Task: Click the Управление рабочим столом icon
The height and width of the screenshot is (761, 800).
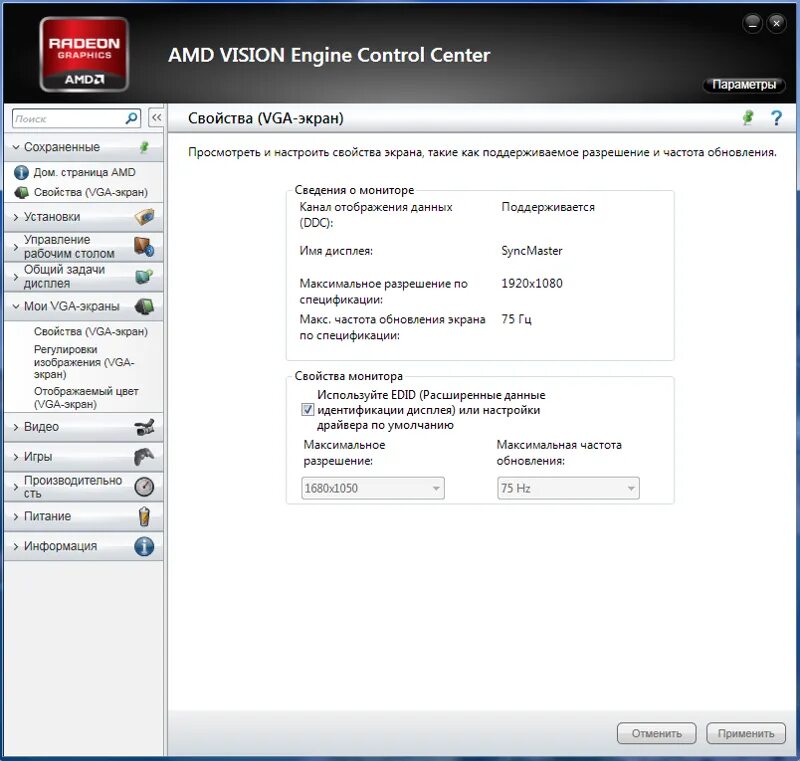Action: click(x=144, y=246)
